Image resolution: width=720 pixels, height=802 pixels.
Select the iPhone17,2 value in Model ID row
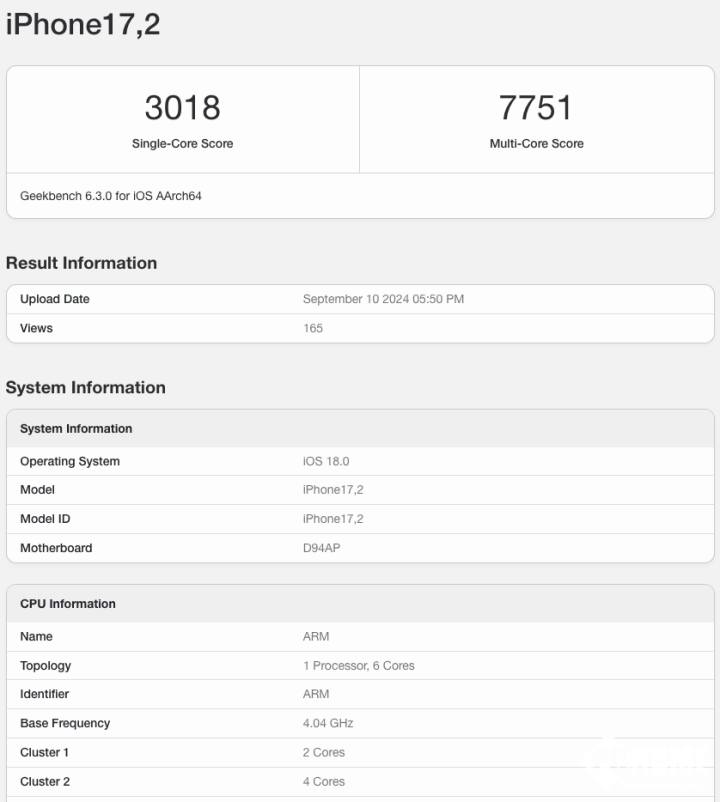coord(333,519)
